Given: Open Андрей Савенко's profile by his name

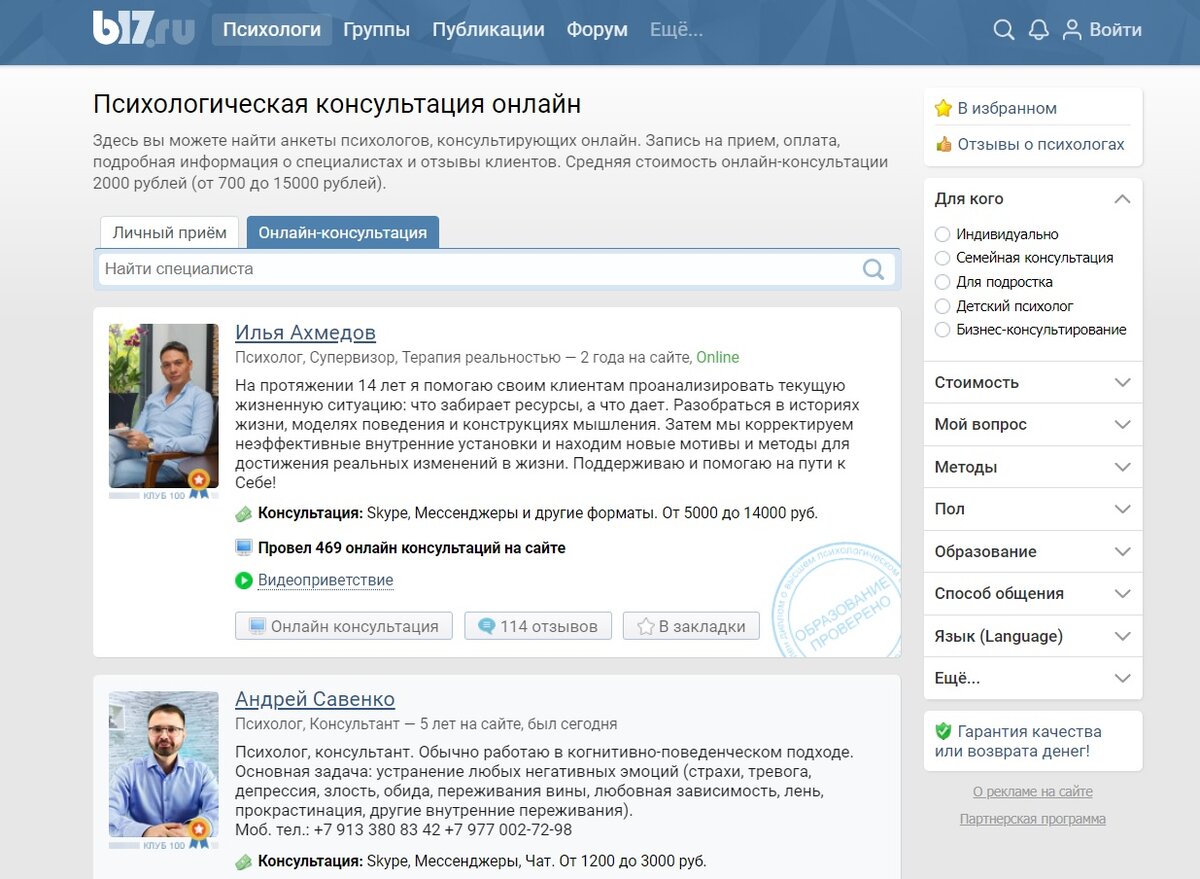Looking at the screenshot, I should coord(315,699).
